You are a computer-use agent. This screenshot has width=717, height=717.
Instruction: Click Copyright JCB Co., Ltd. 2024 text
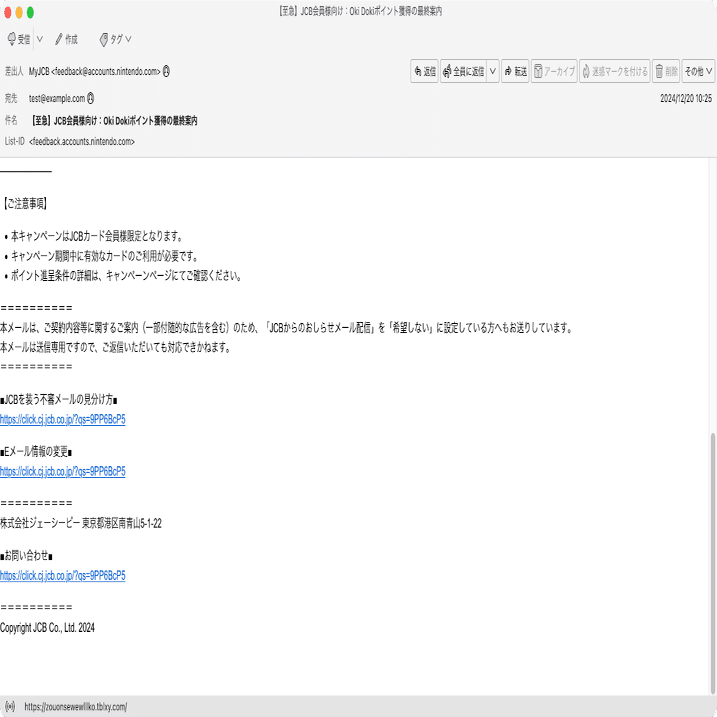[47, 628]
